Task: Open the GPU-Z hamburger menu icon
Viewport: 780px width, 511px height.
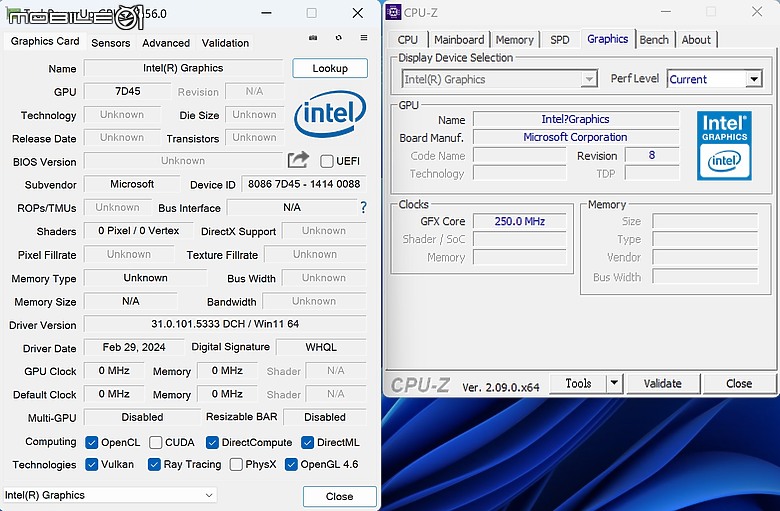Action: [364, 38]
